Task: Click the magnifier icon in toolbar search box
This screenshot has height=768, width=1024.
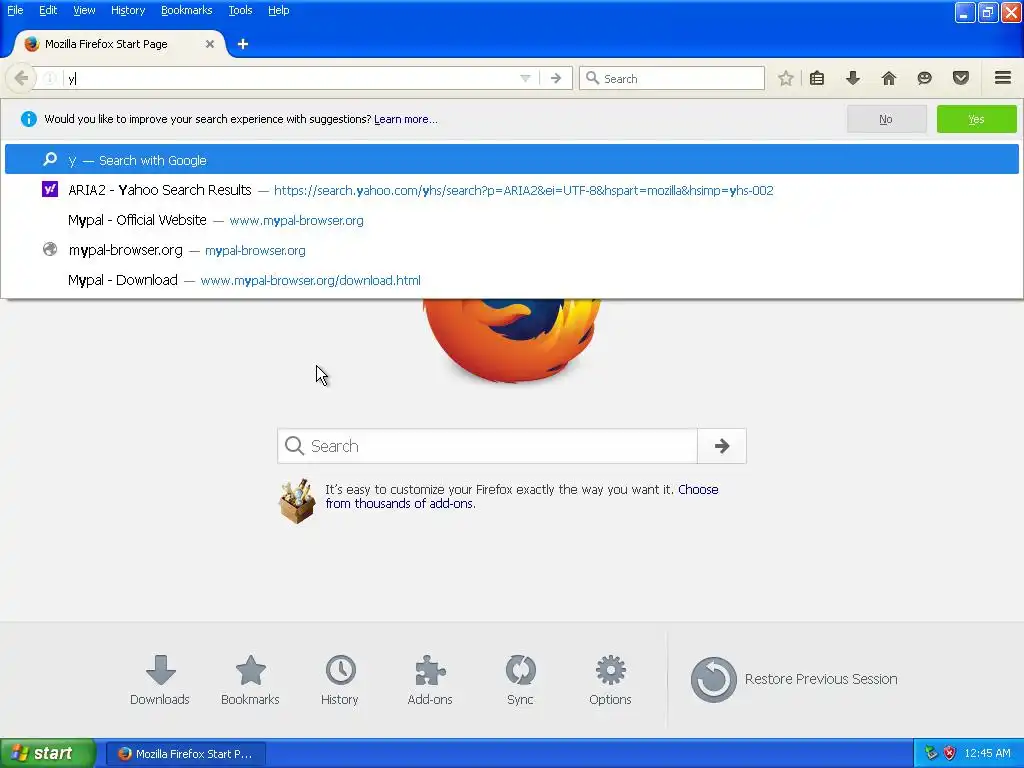Action: 592,78
